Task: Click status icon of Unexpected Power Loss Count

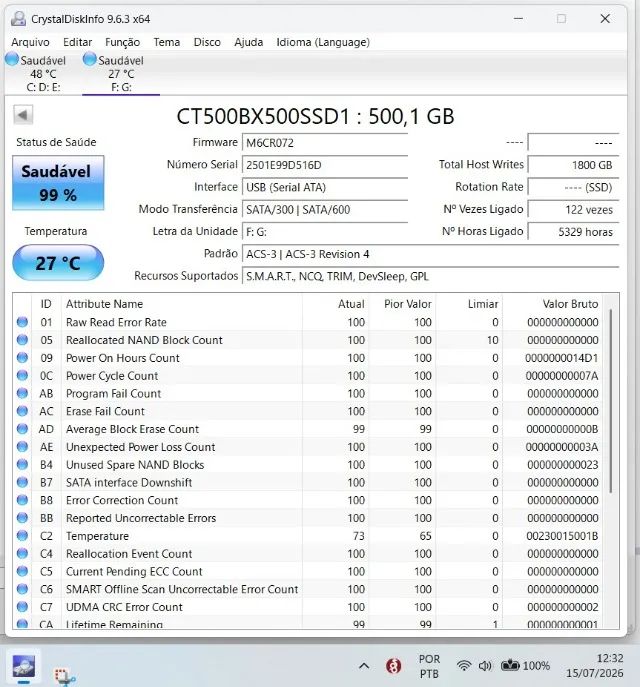Action: [x=22, y=447]
